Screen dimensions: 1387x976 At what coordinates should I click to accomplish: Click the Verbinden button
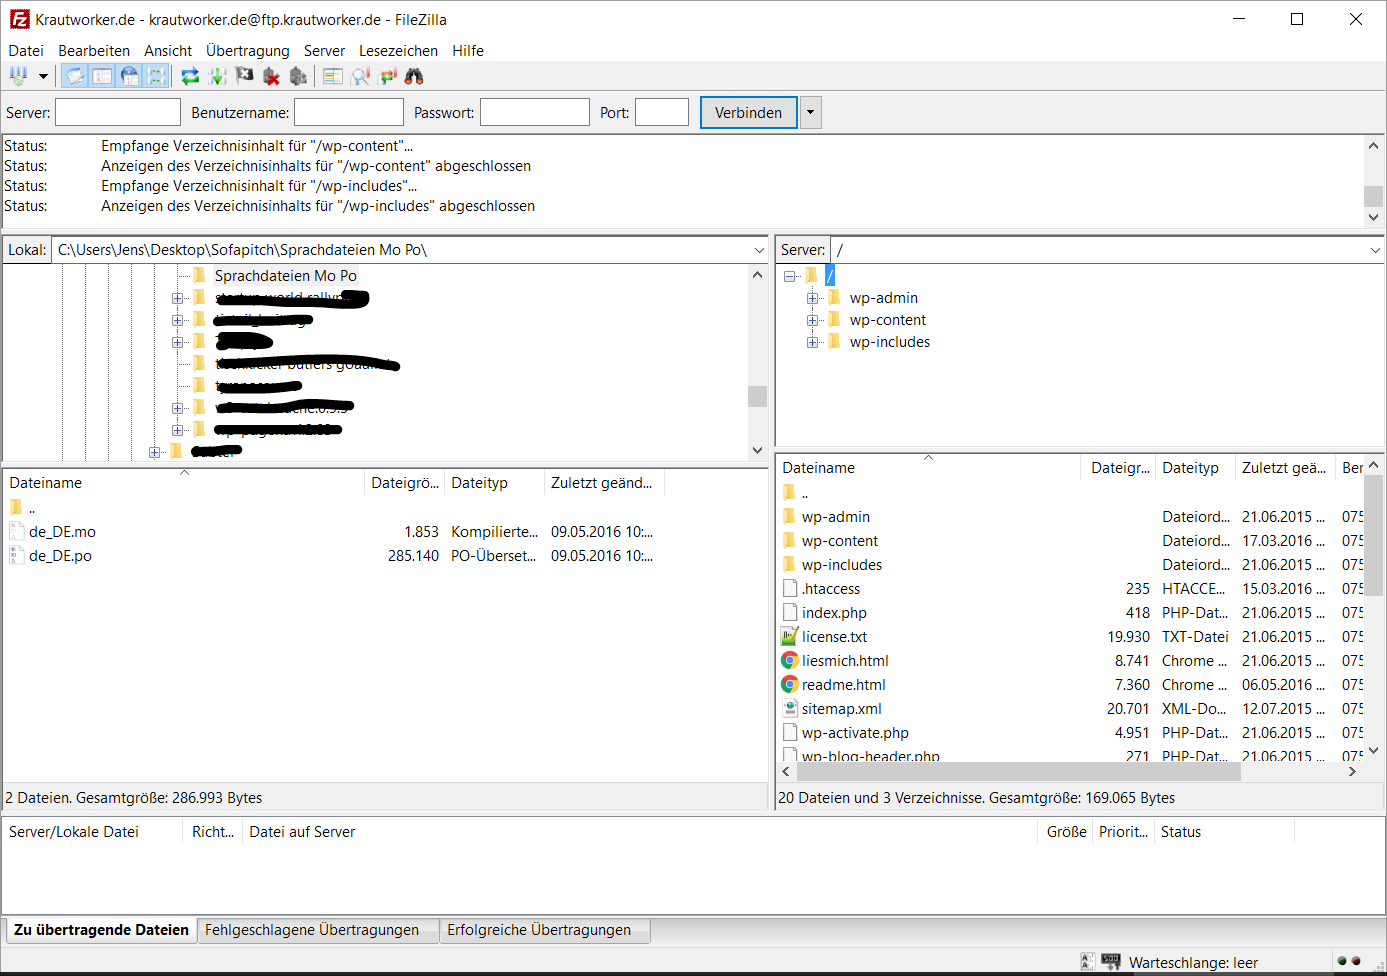[x=748, y=112]
